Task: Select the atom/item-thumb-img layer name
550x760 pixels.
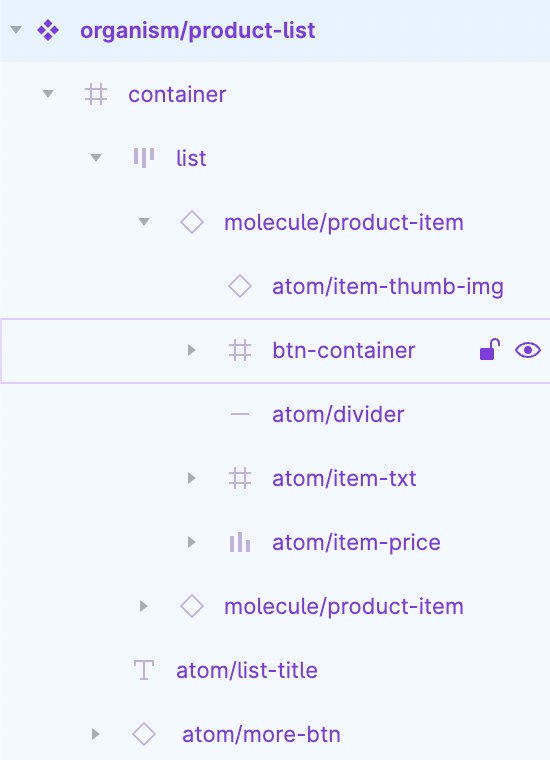Action: [x=388, y=286]
